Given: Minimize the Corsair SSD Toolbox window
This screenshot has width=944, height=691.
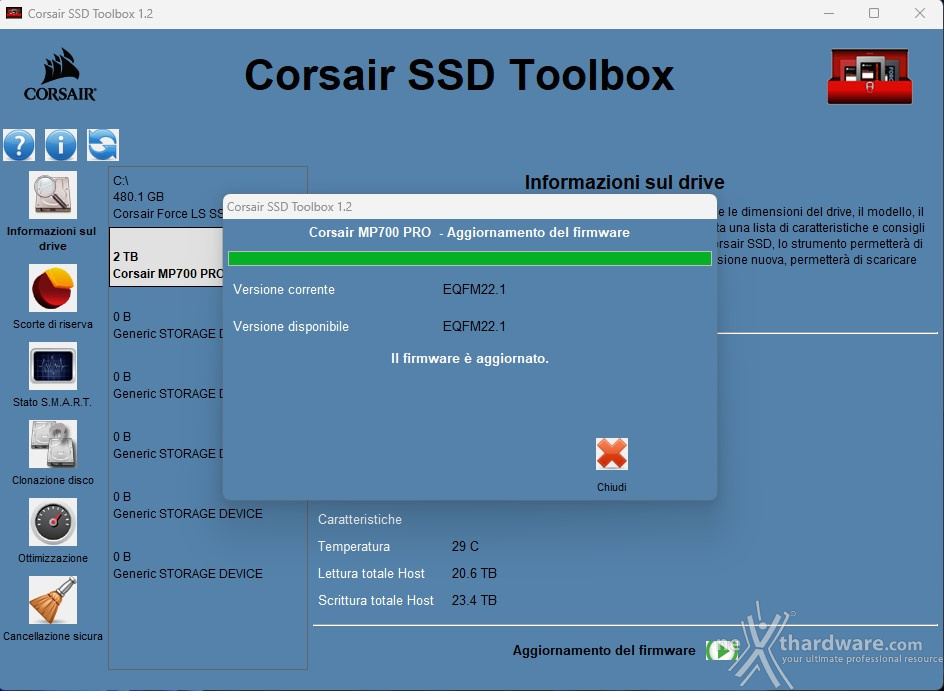Looking at the screenshot, I should point(829,13).
